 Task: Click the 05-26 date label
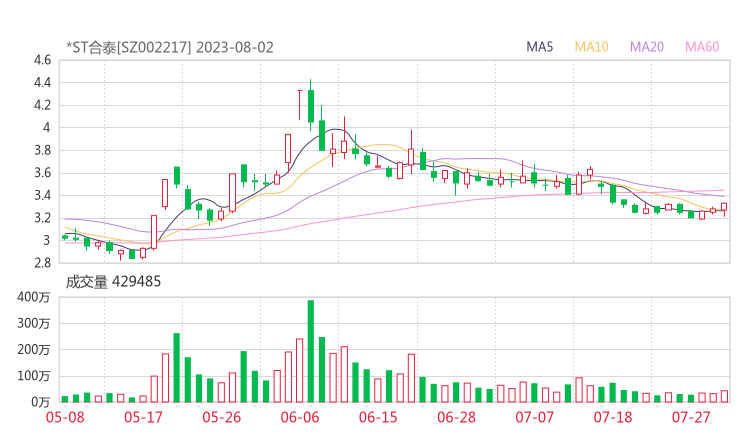click(221, 417)
